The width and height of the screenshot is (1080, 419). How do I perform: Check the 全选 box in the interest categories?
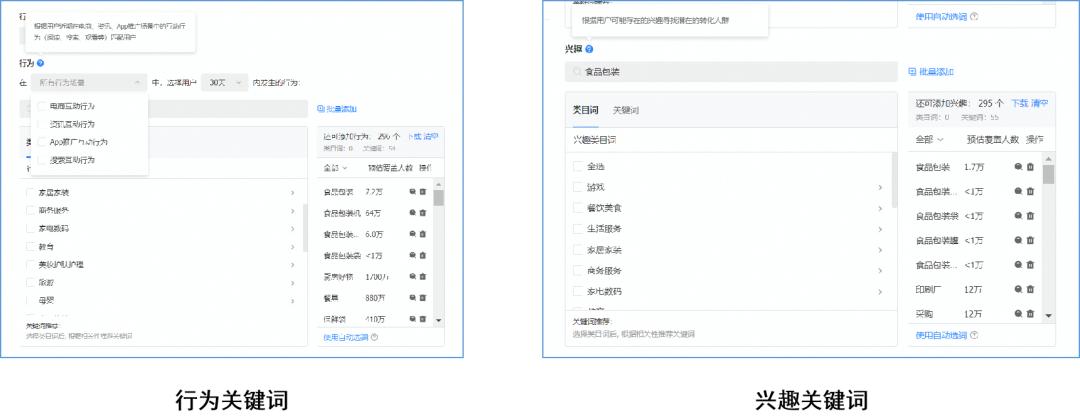[x=578, y=167]
